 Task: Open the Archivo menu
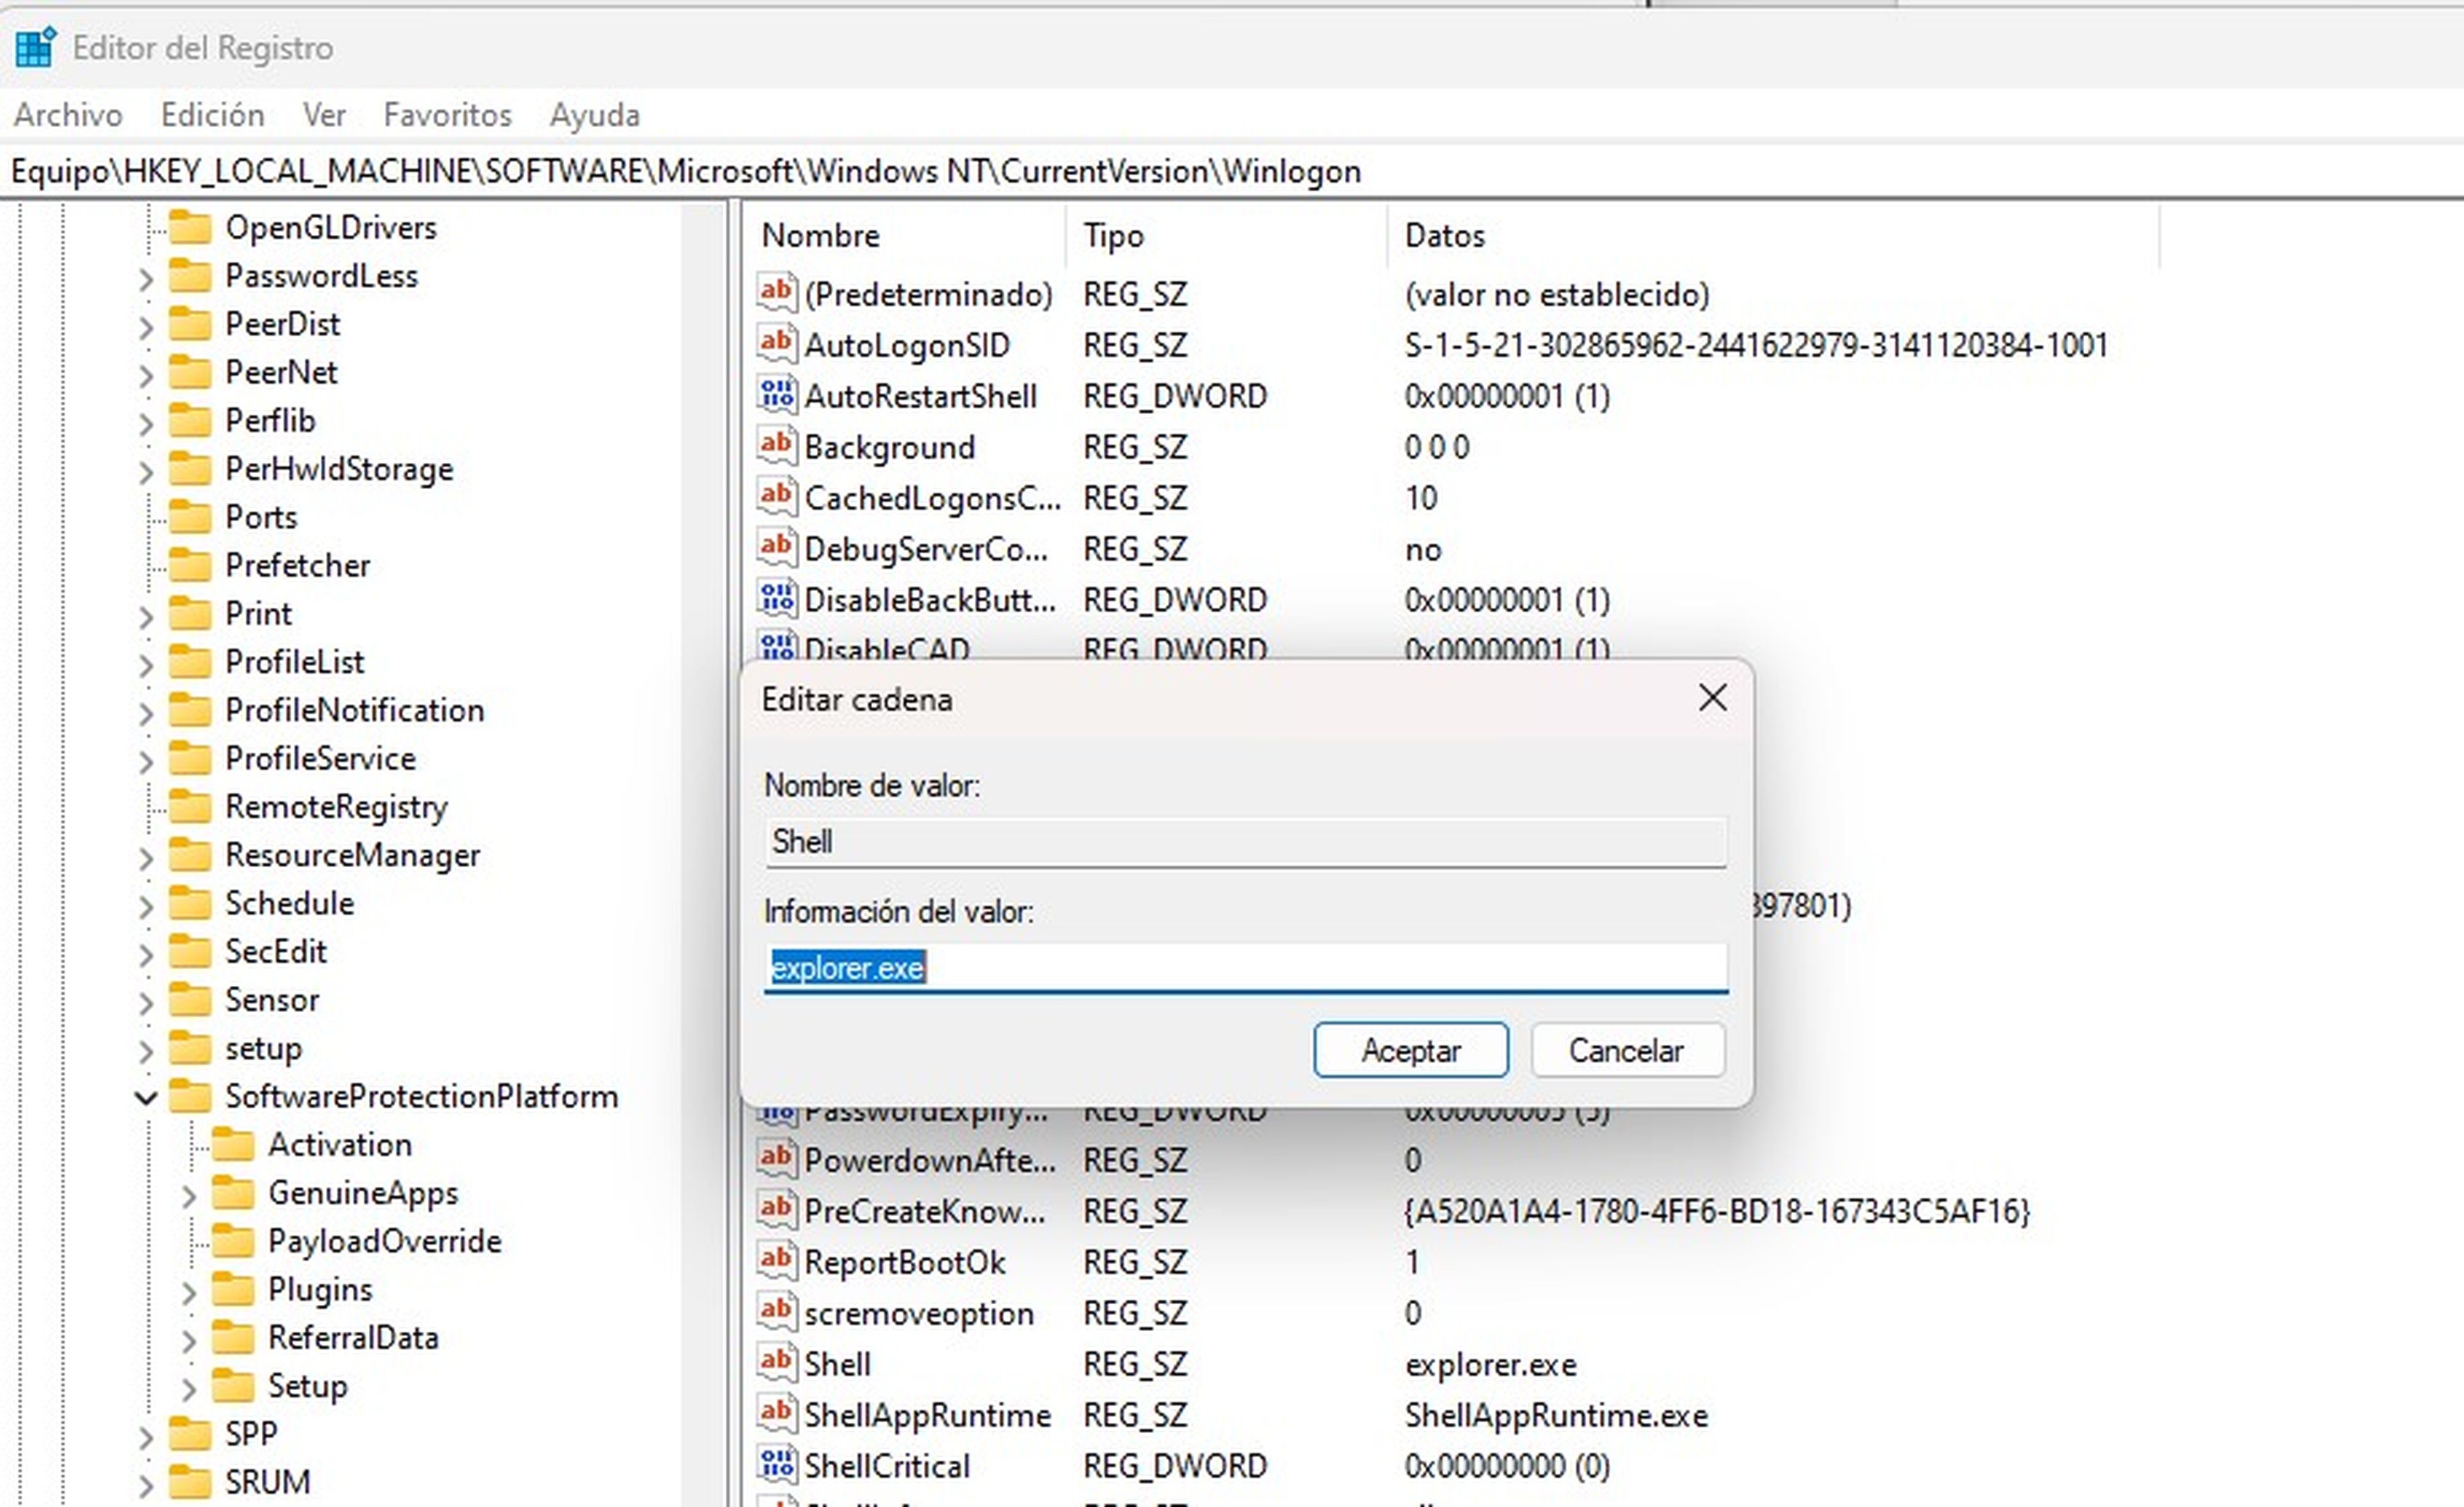point(68,115)
